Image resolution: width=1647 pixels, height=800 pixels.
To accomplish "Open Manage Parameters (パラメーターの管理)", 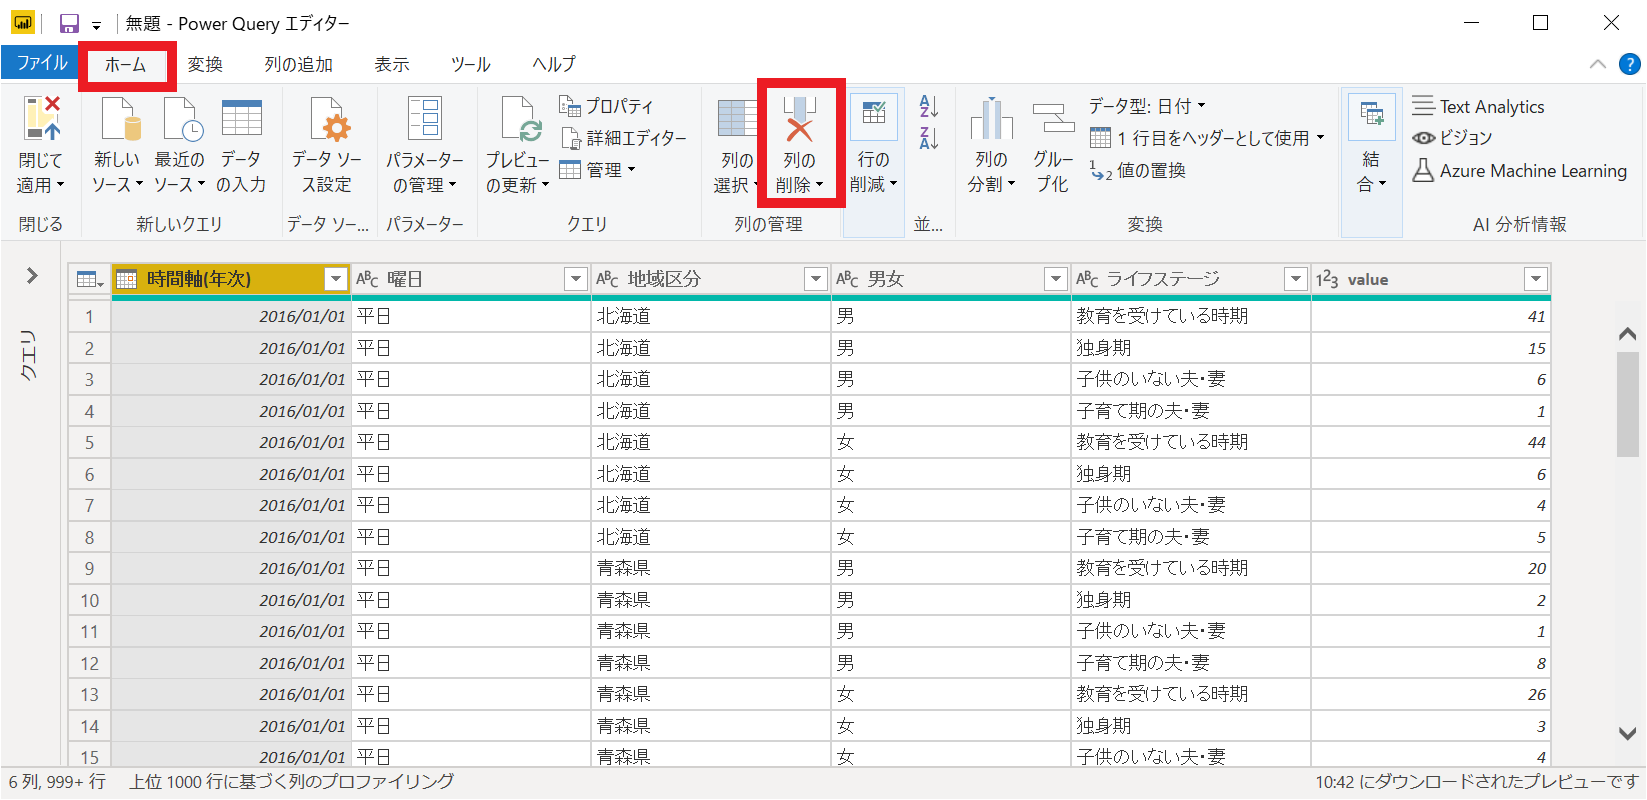I will (425, 146).
